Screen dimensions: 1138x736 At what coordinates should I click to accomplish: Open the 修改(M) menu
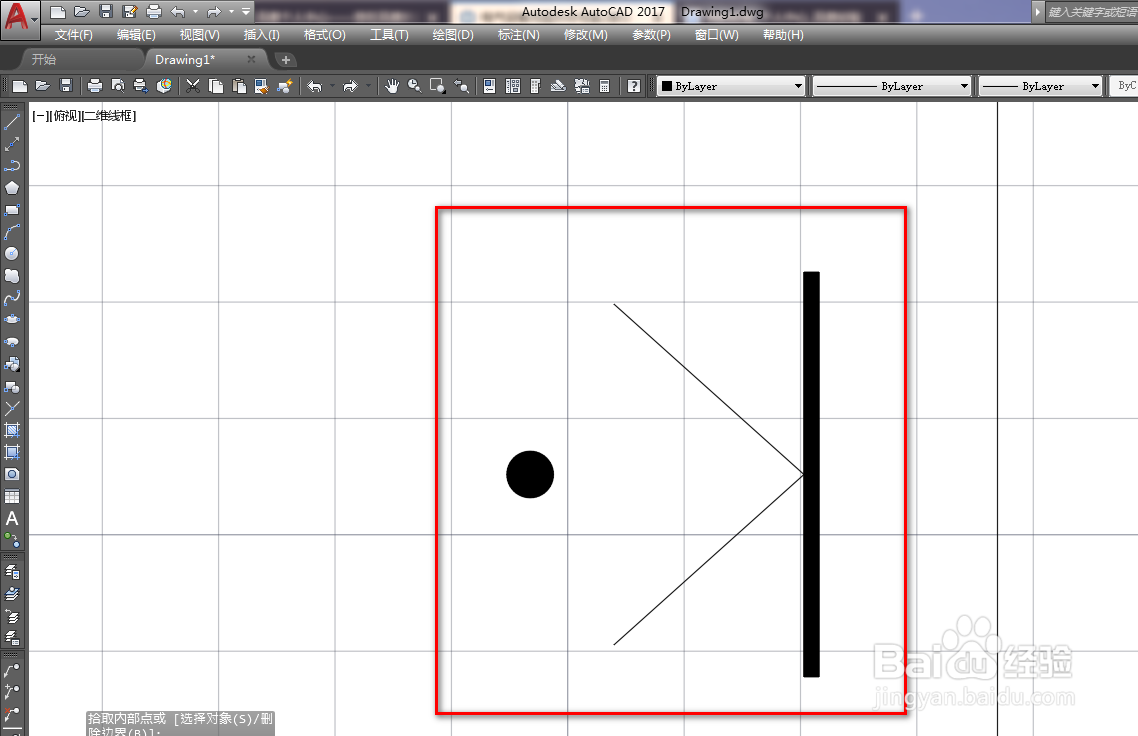586,35
